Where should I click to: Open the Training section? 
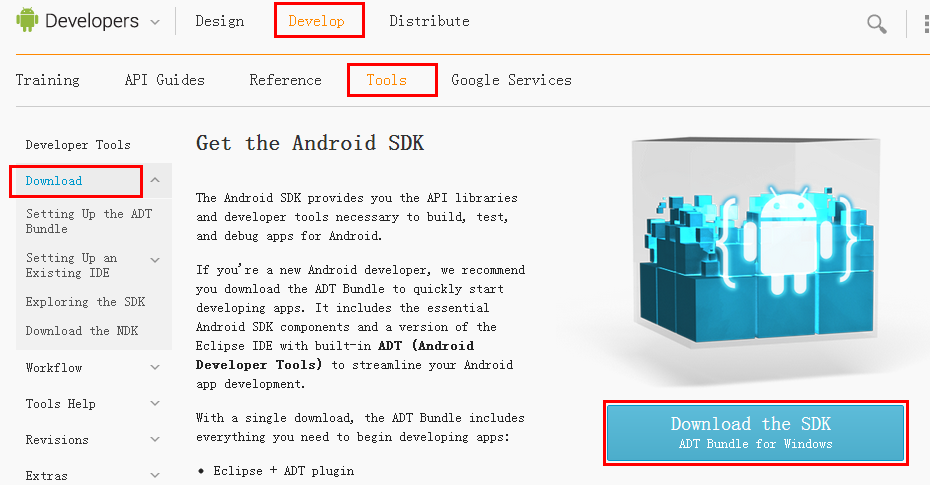(x=47, y=80)
